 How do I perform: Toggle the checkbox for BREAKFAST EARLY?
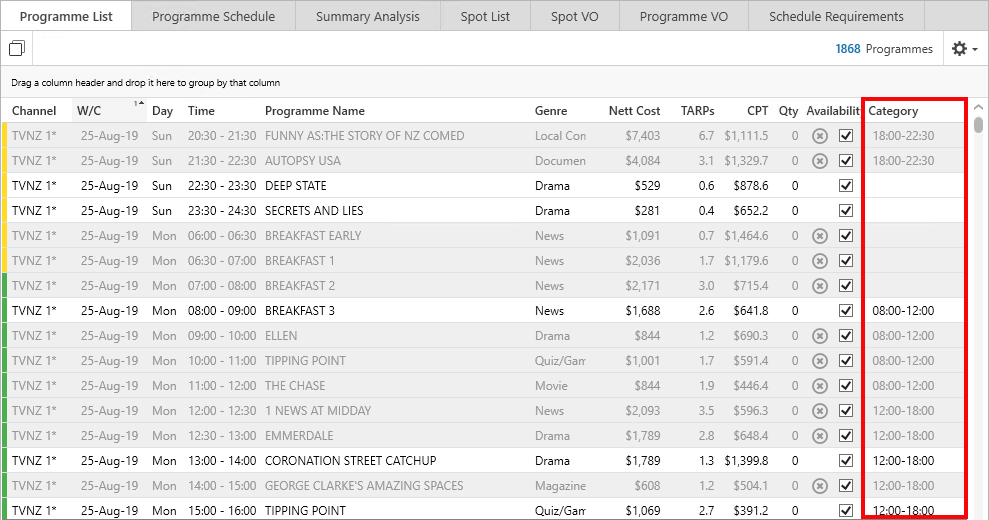click(846, 236)
